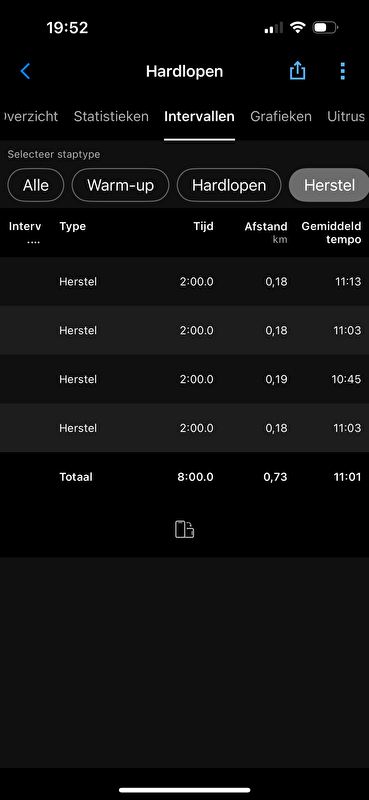Tap the battery status icon
The image size is (369, 800).
[x=325, y=27]
